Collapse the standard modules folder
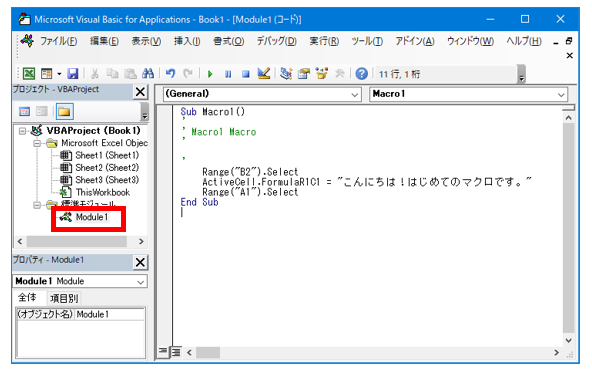 [x=37, y=205]
